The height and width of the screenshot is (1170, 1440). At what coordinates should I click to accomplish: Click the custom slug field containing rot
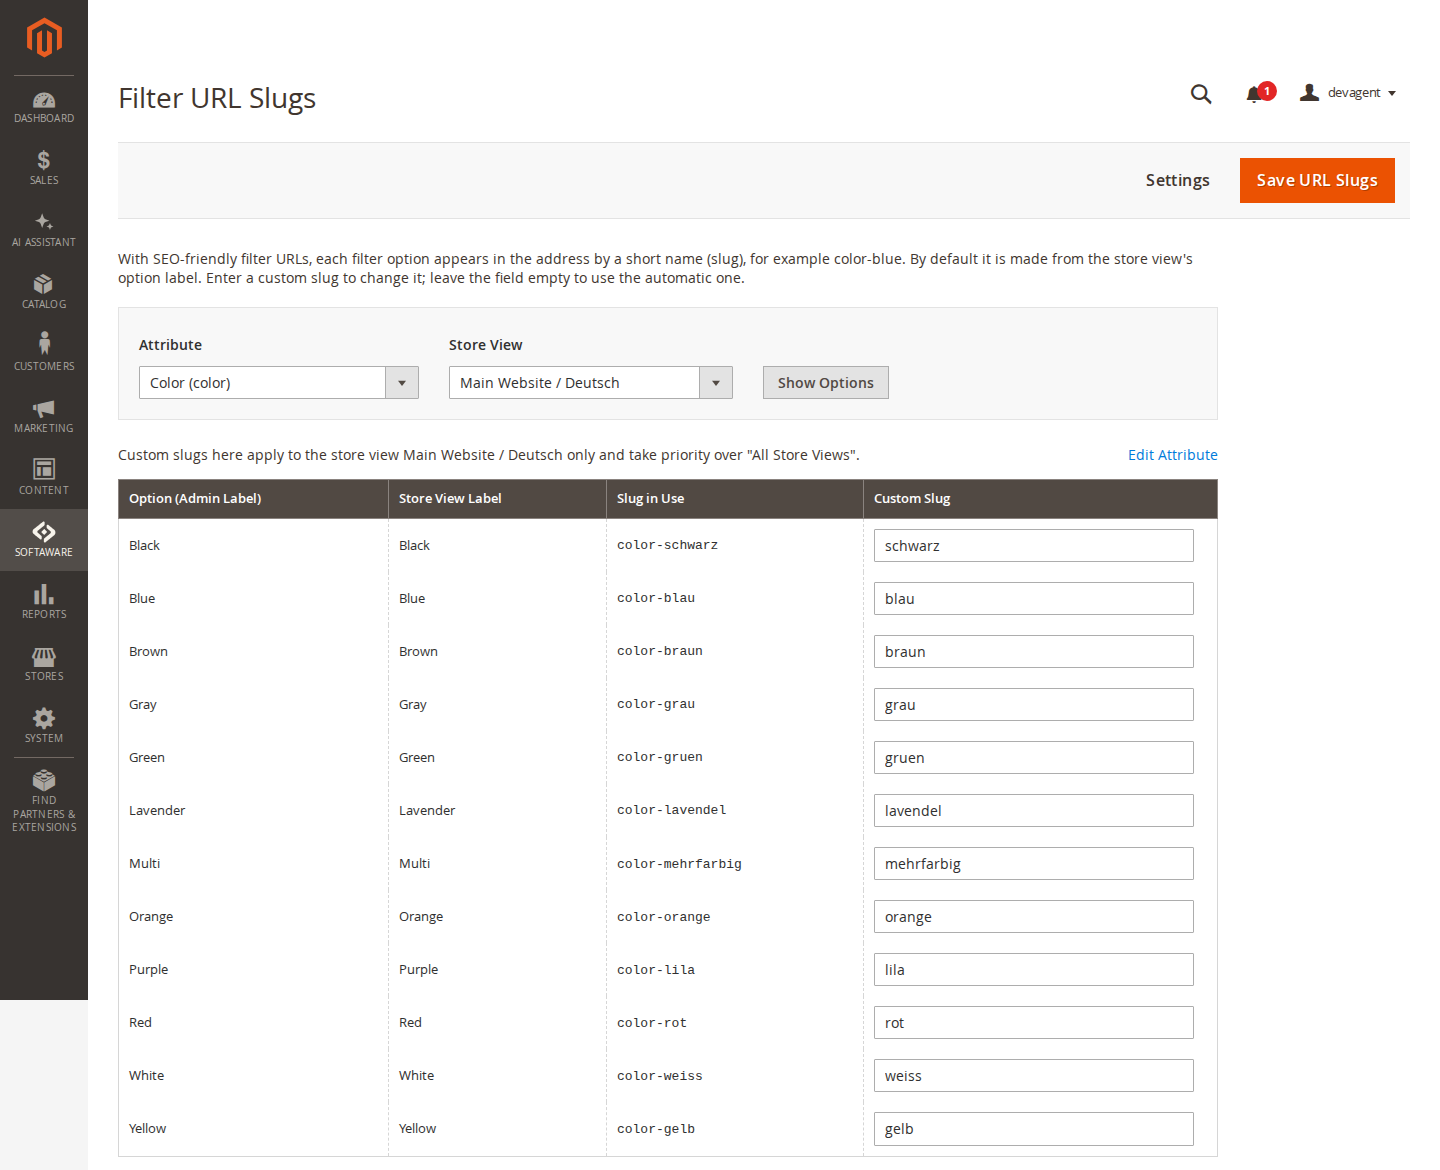click(1034, 1023)
